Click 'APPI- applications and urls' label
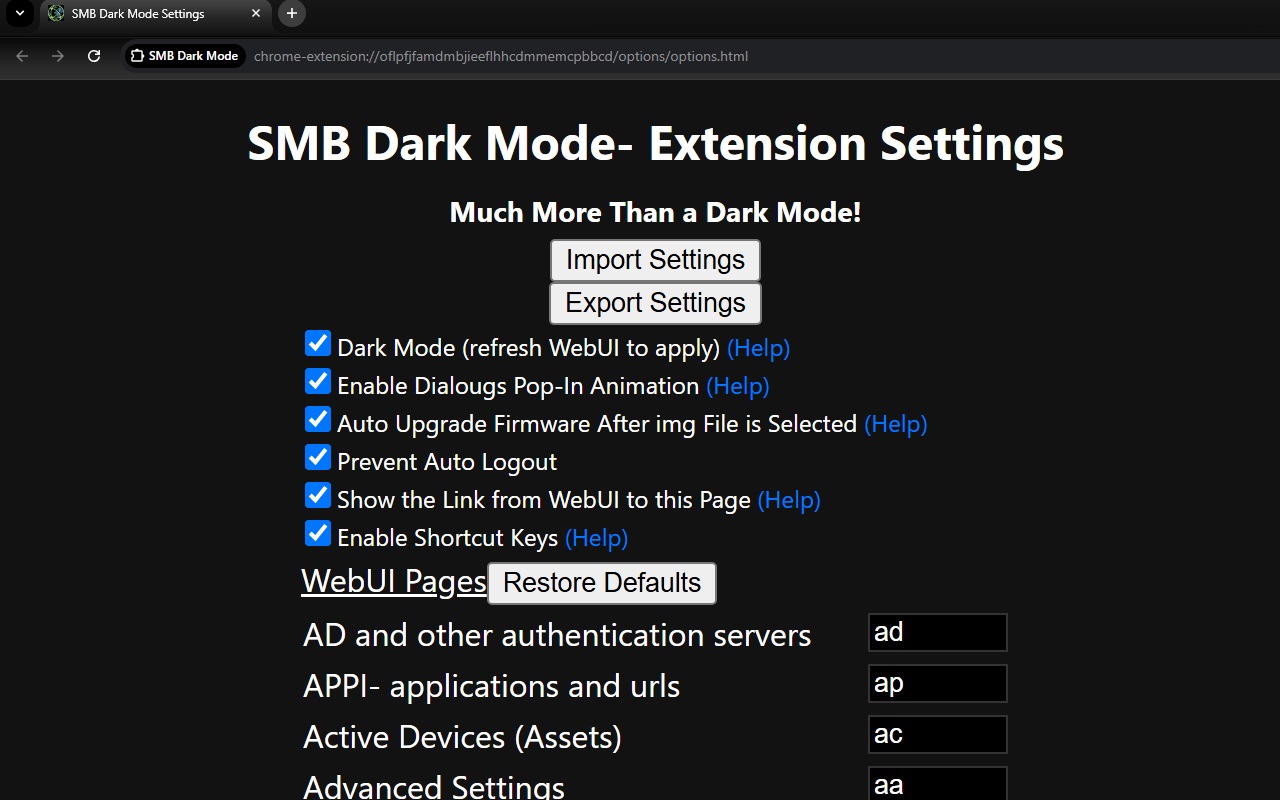The image size is (1280, 800). [x=491, y=687]
